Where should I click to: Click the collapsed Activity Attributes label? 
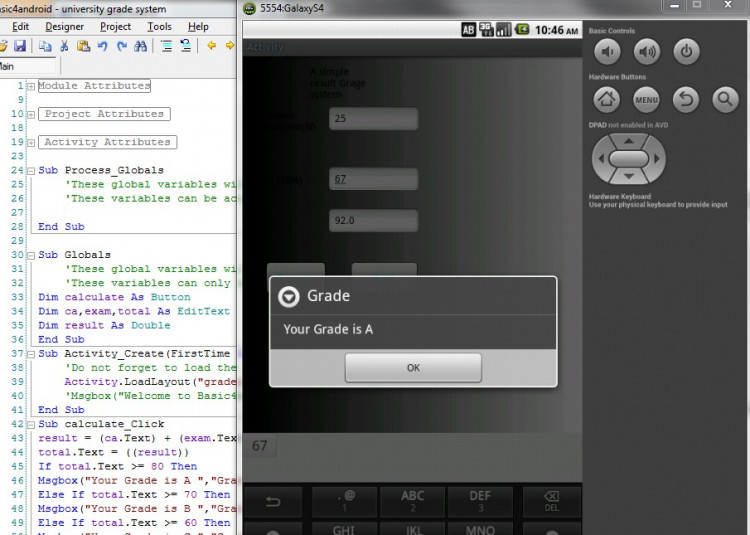108,142
